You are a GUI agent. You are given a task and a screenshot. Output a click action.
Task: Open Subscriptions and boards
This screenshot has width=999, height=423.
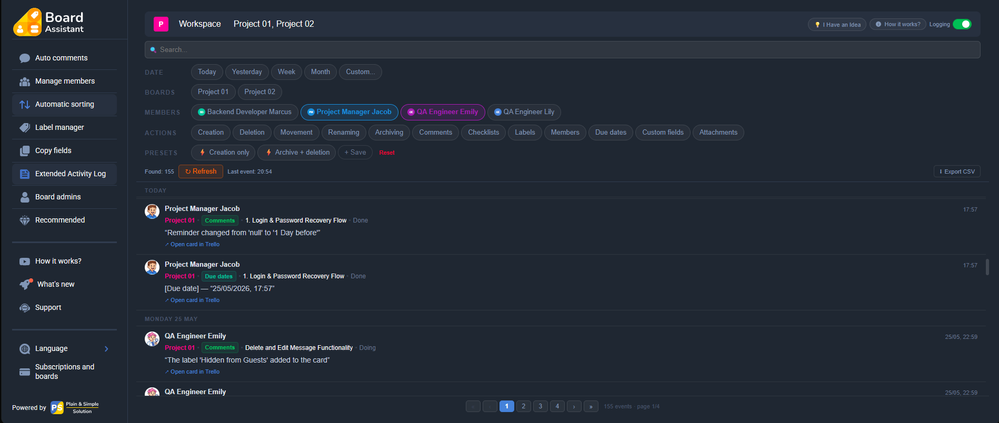coord(64,371)
